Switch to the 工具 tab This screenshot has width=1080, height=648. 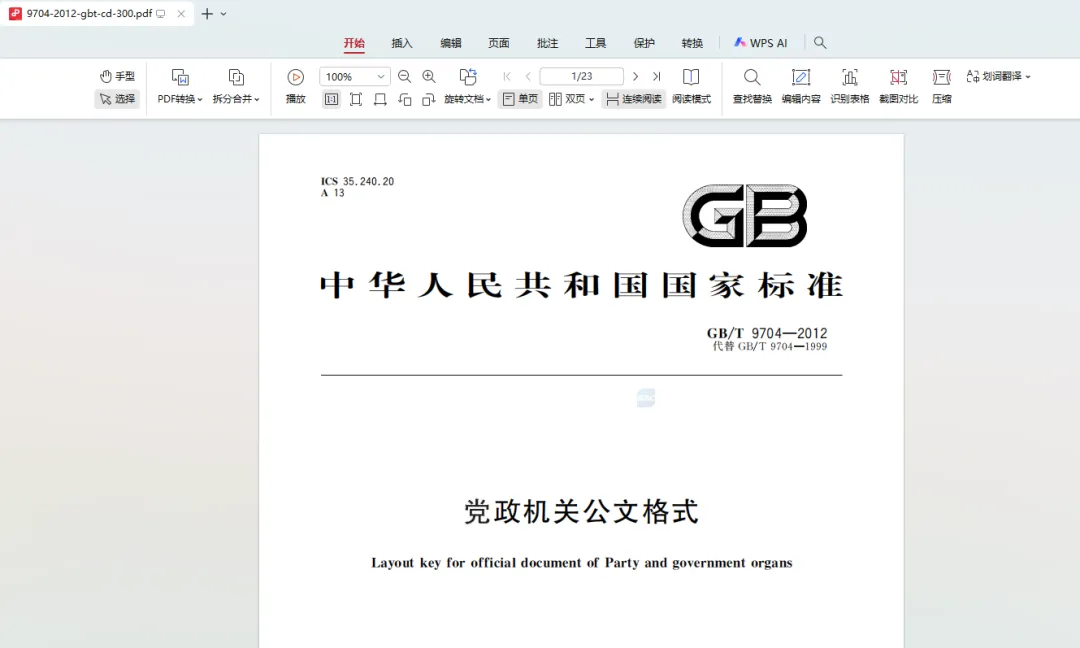pos(596,43)
